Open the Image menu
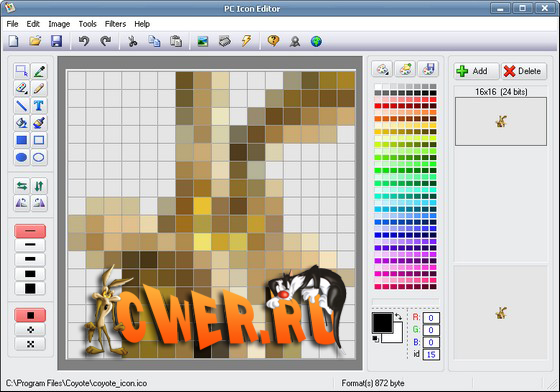The height and width of the screenshot is (392, 560). 59,24
